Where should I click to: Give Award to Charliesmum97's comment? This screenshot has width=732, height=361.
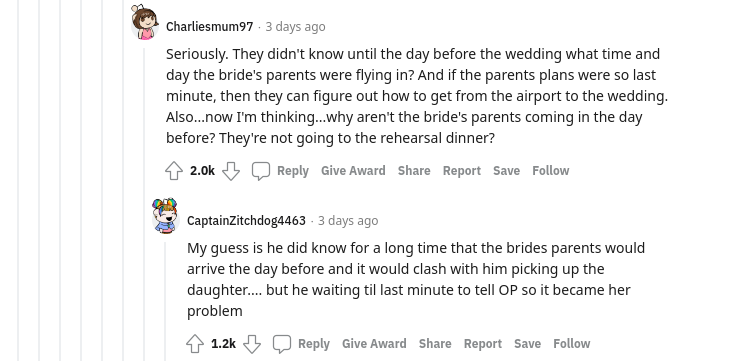tap(353, 171)
